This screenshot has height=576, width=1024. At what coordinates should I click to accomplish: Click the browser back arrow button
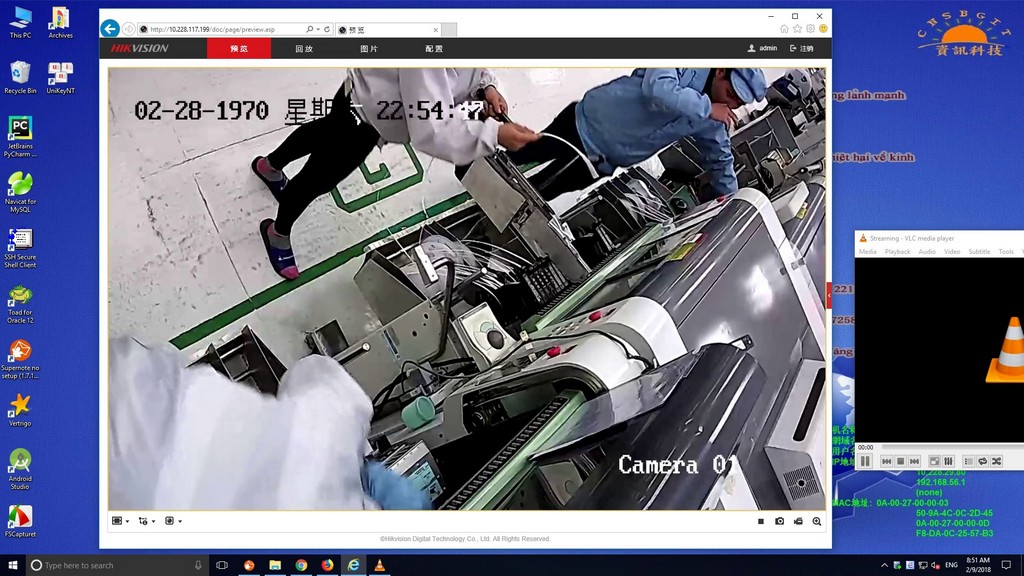click(110, 29)
